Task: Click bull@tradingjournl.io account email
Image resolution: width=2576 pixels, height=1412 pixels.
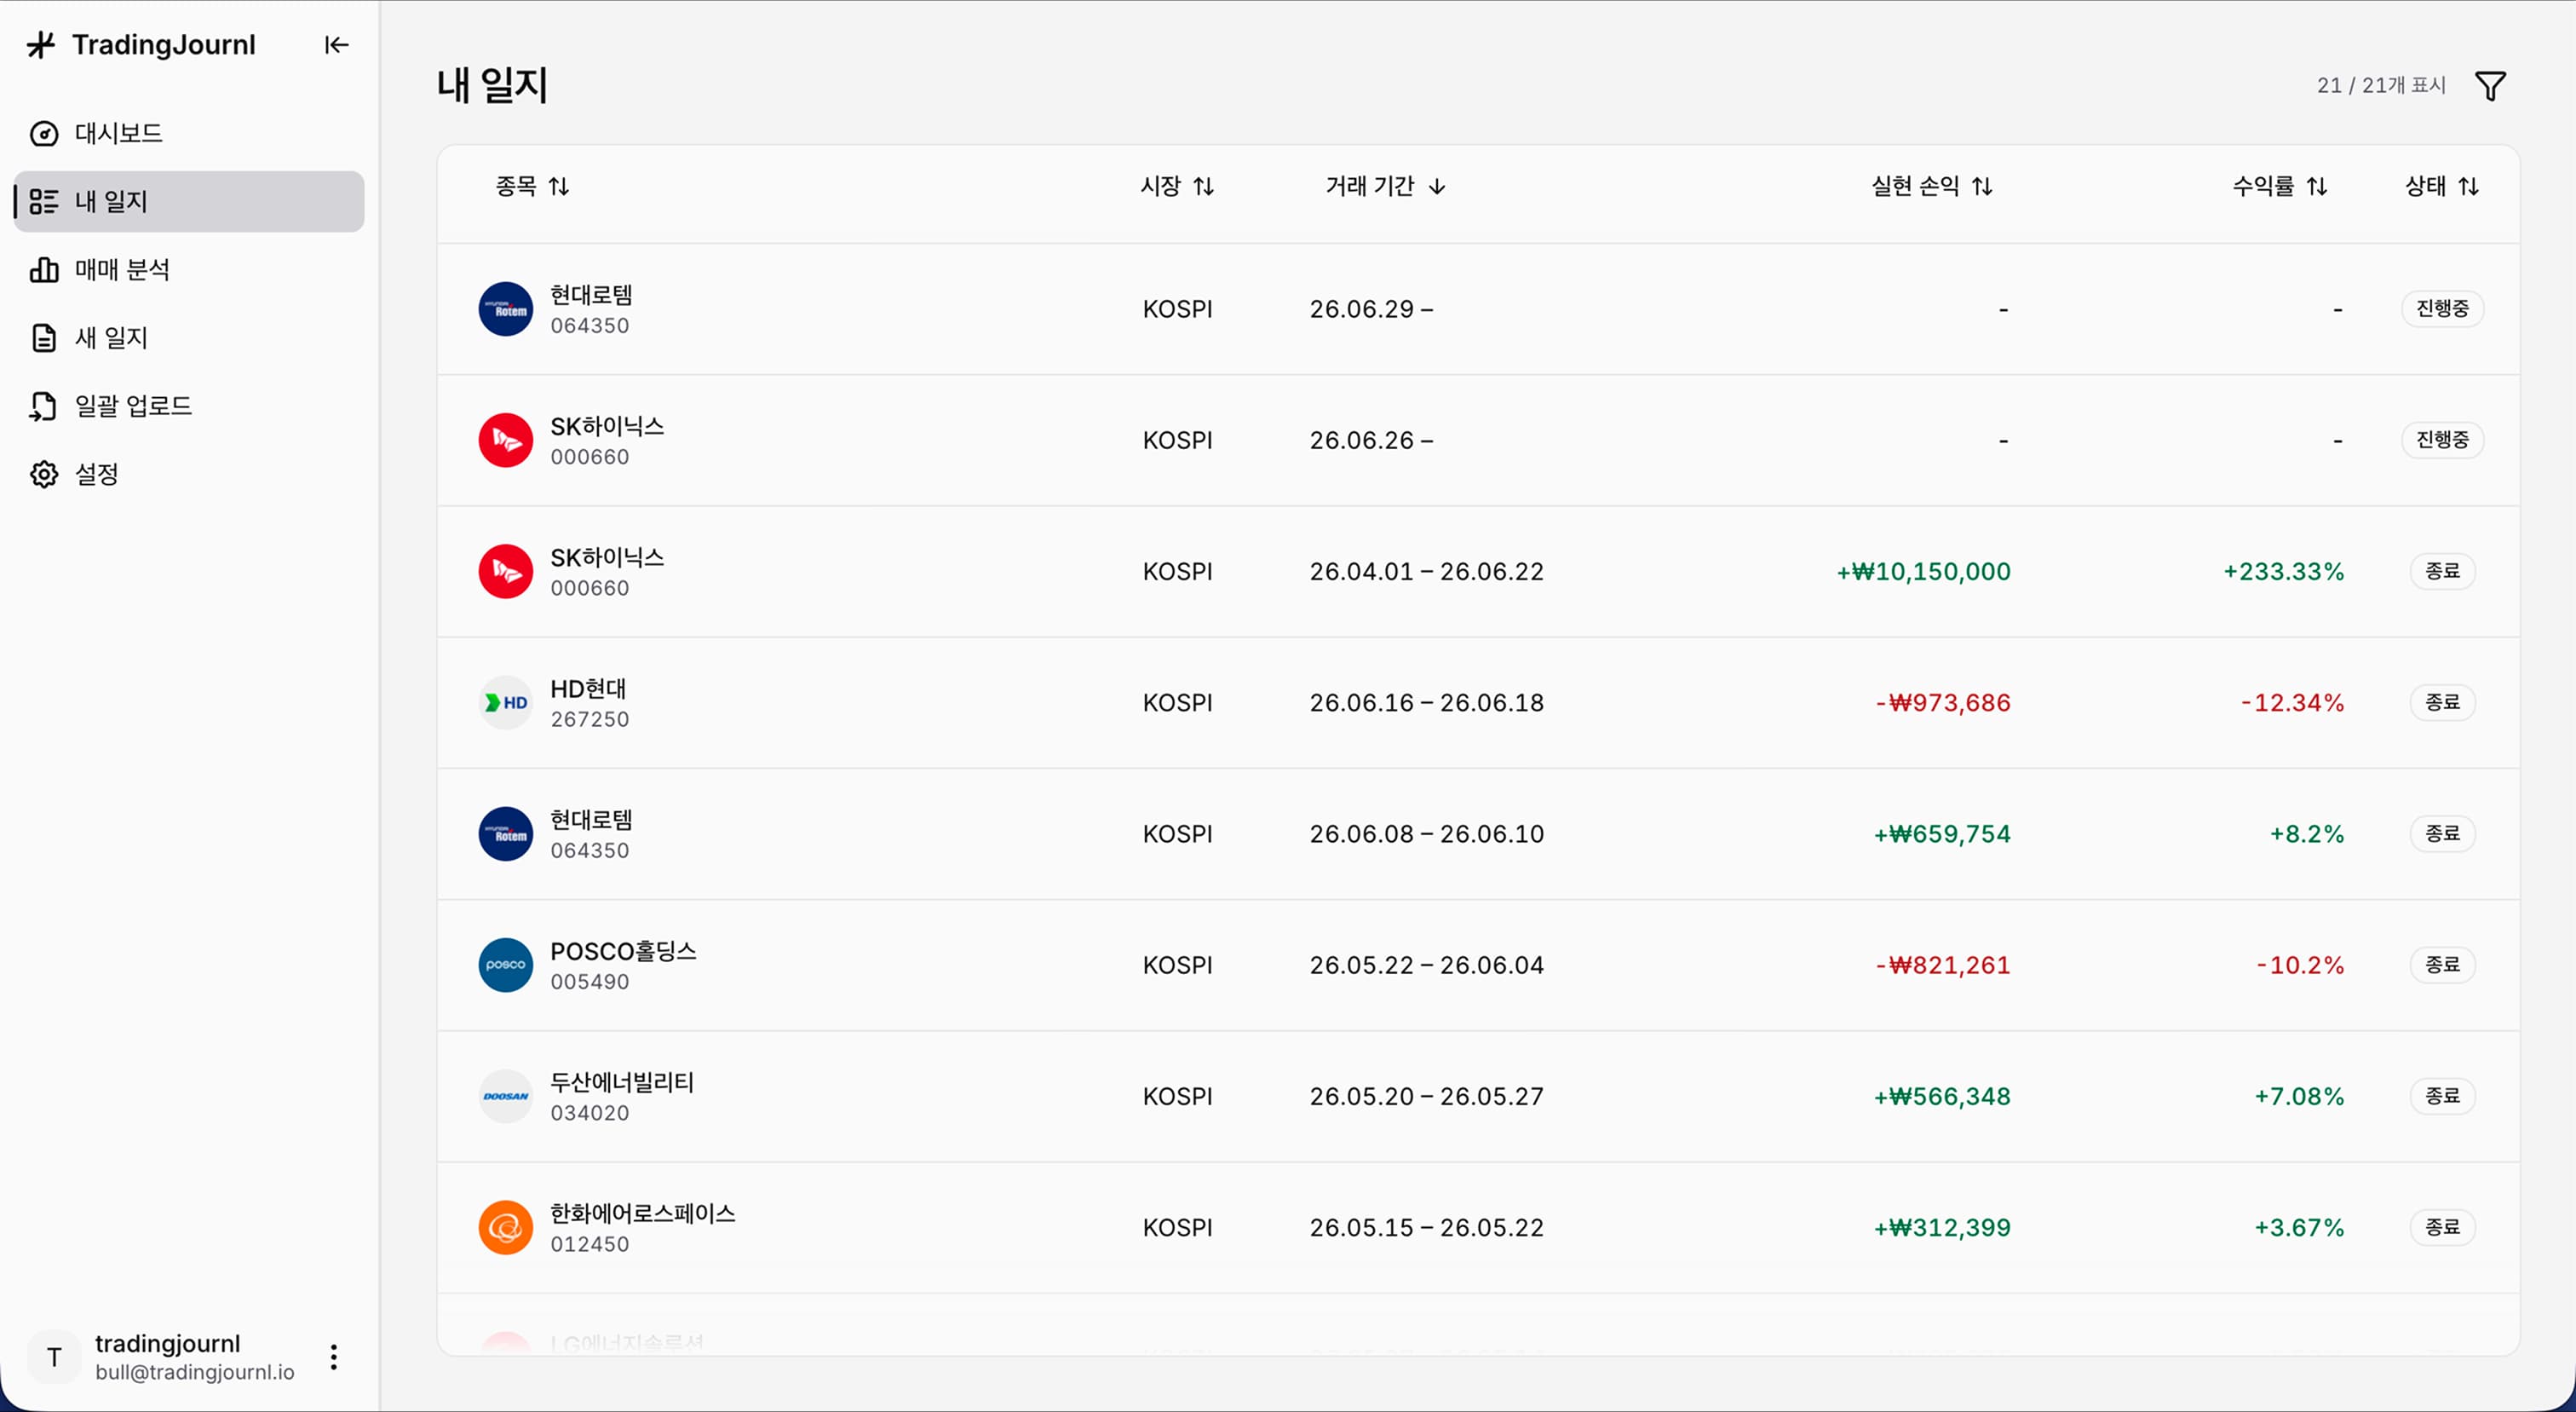Action: pos(195,1372)
